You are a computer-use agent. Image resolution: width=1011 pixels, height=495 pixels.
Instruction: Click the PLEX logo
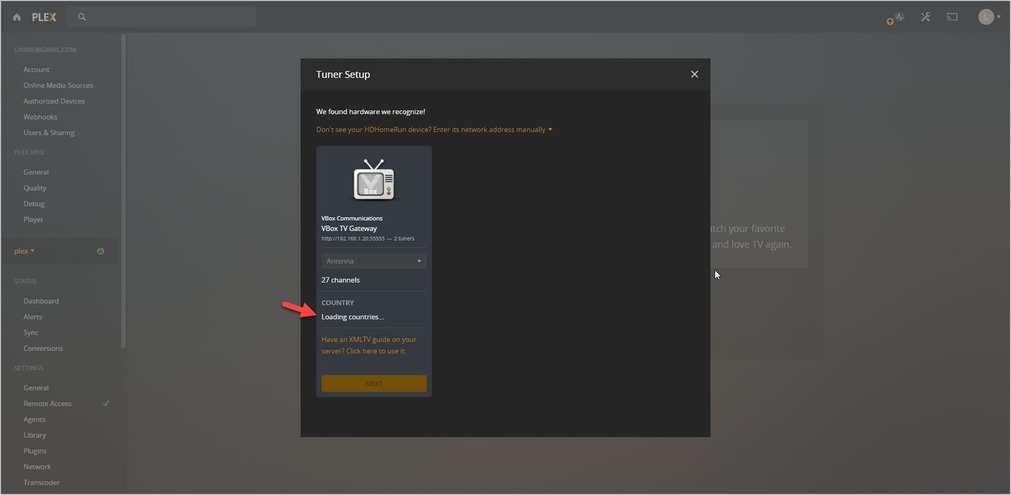(44, 17)
